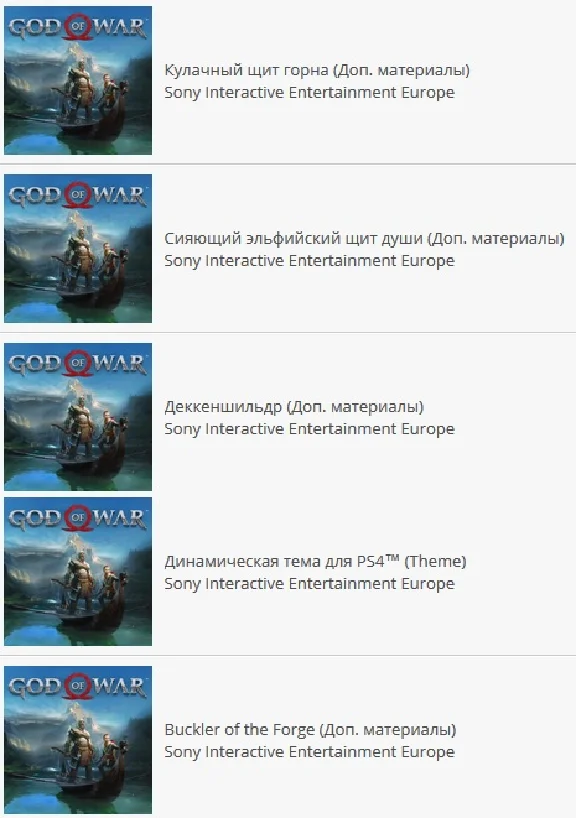
Task: Select the cover image for Деккеншильдр
Action: coord(78,417)
